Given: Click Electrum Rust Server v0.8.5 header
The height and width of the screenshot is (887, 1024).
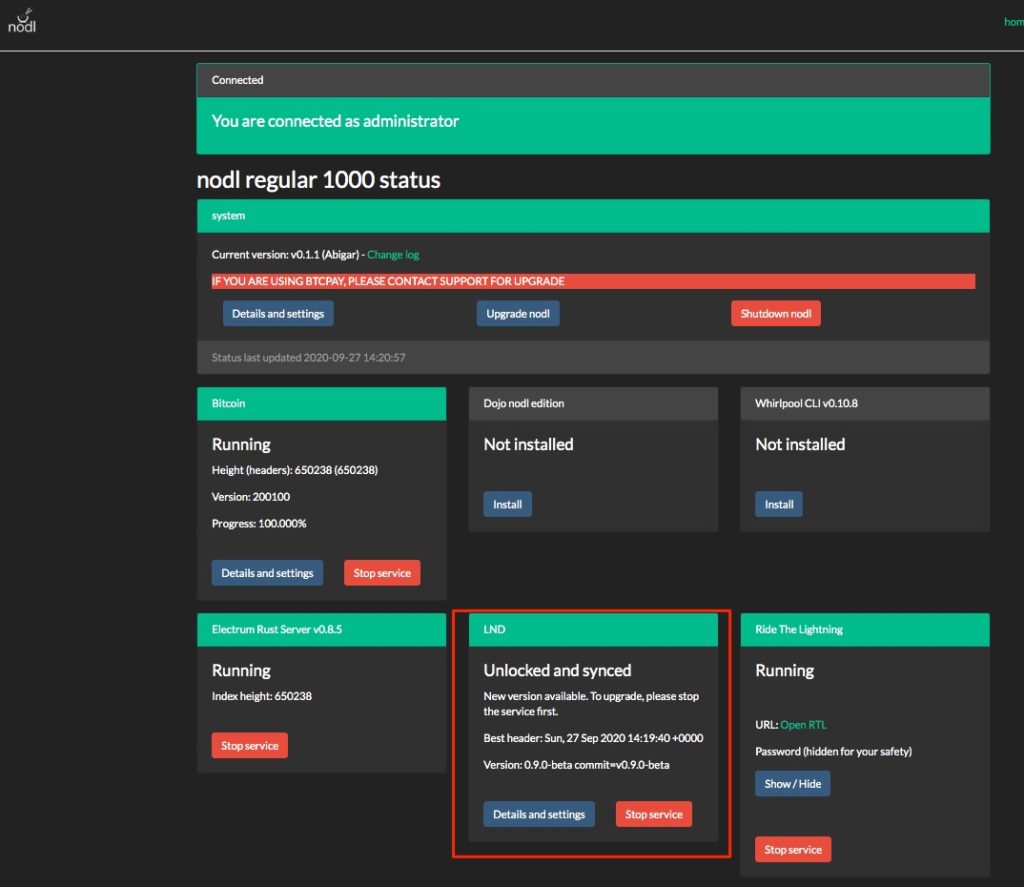Looking at the screenshot, I should click(322, 630).
